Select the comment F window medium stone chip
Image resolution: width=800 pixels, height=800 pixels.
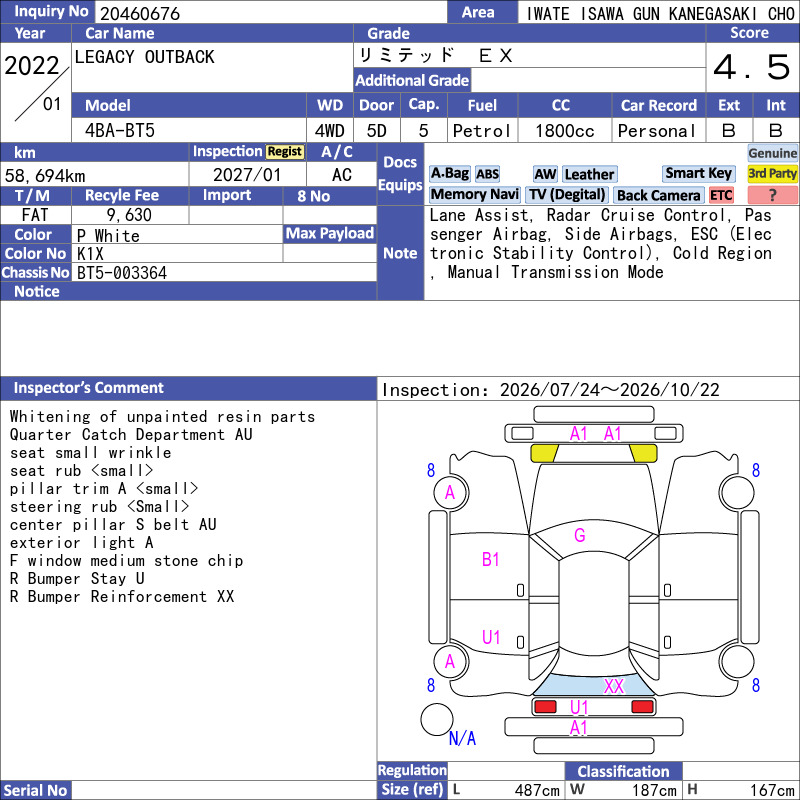(x=126, y=561)
